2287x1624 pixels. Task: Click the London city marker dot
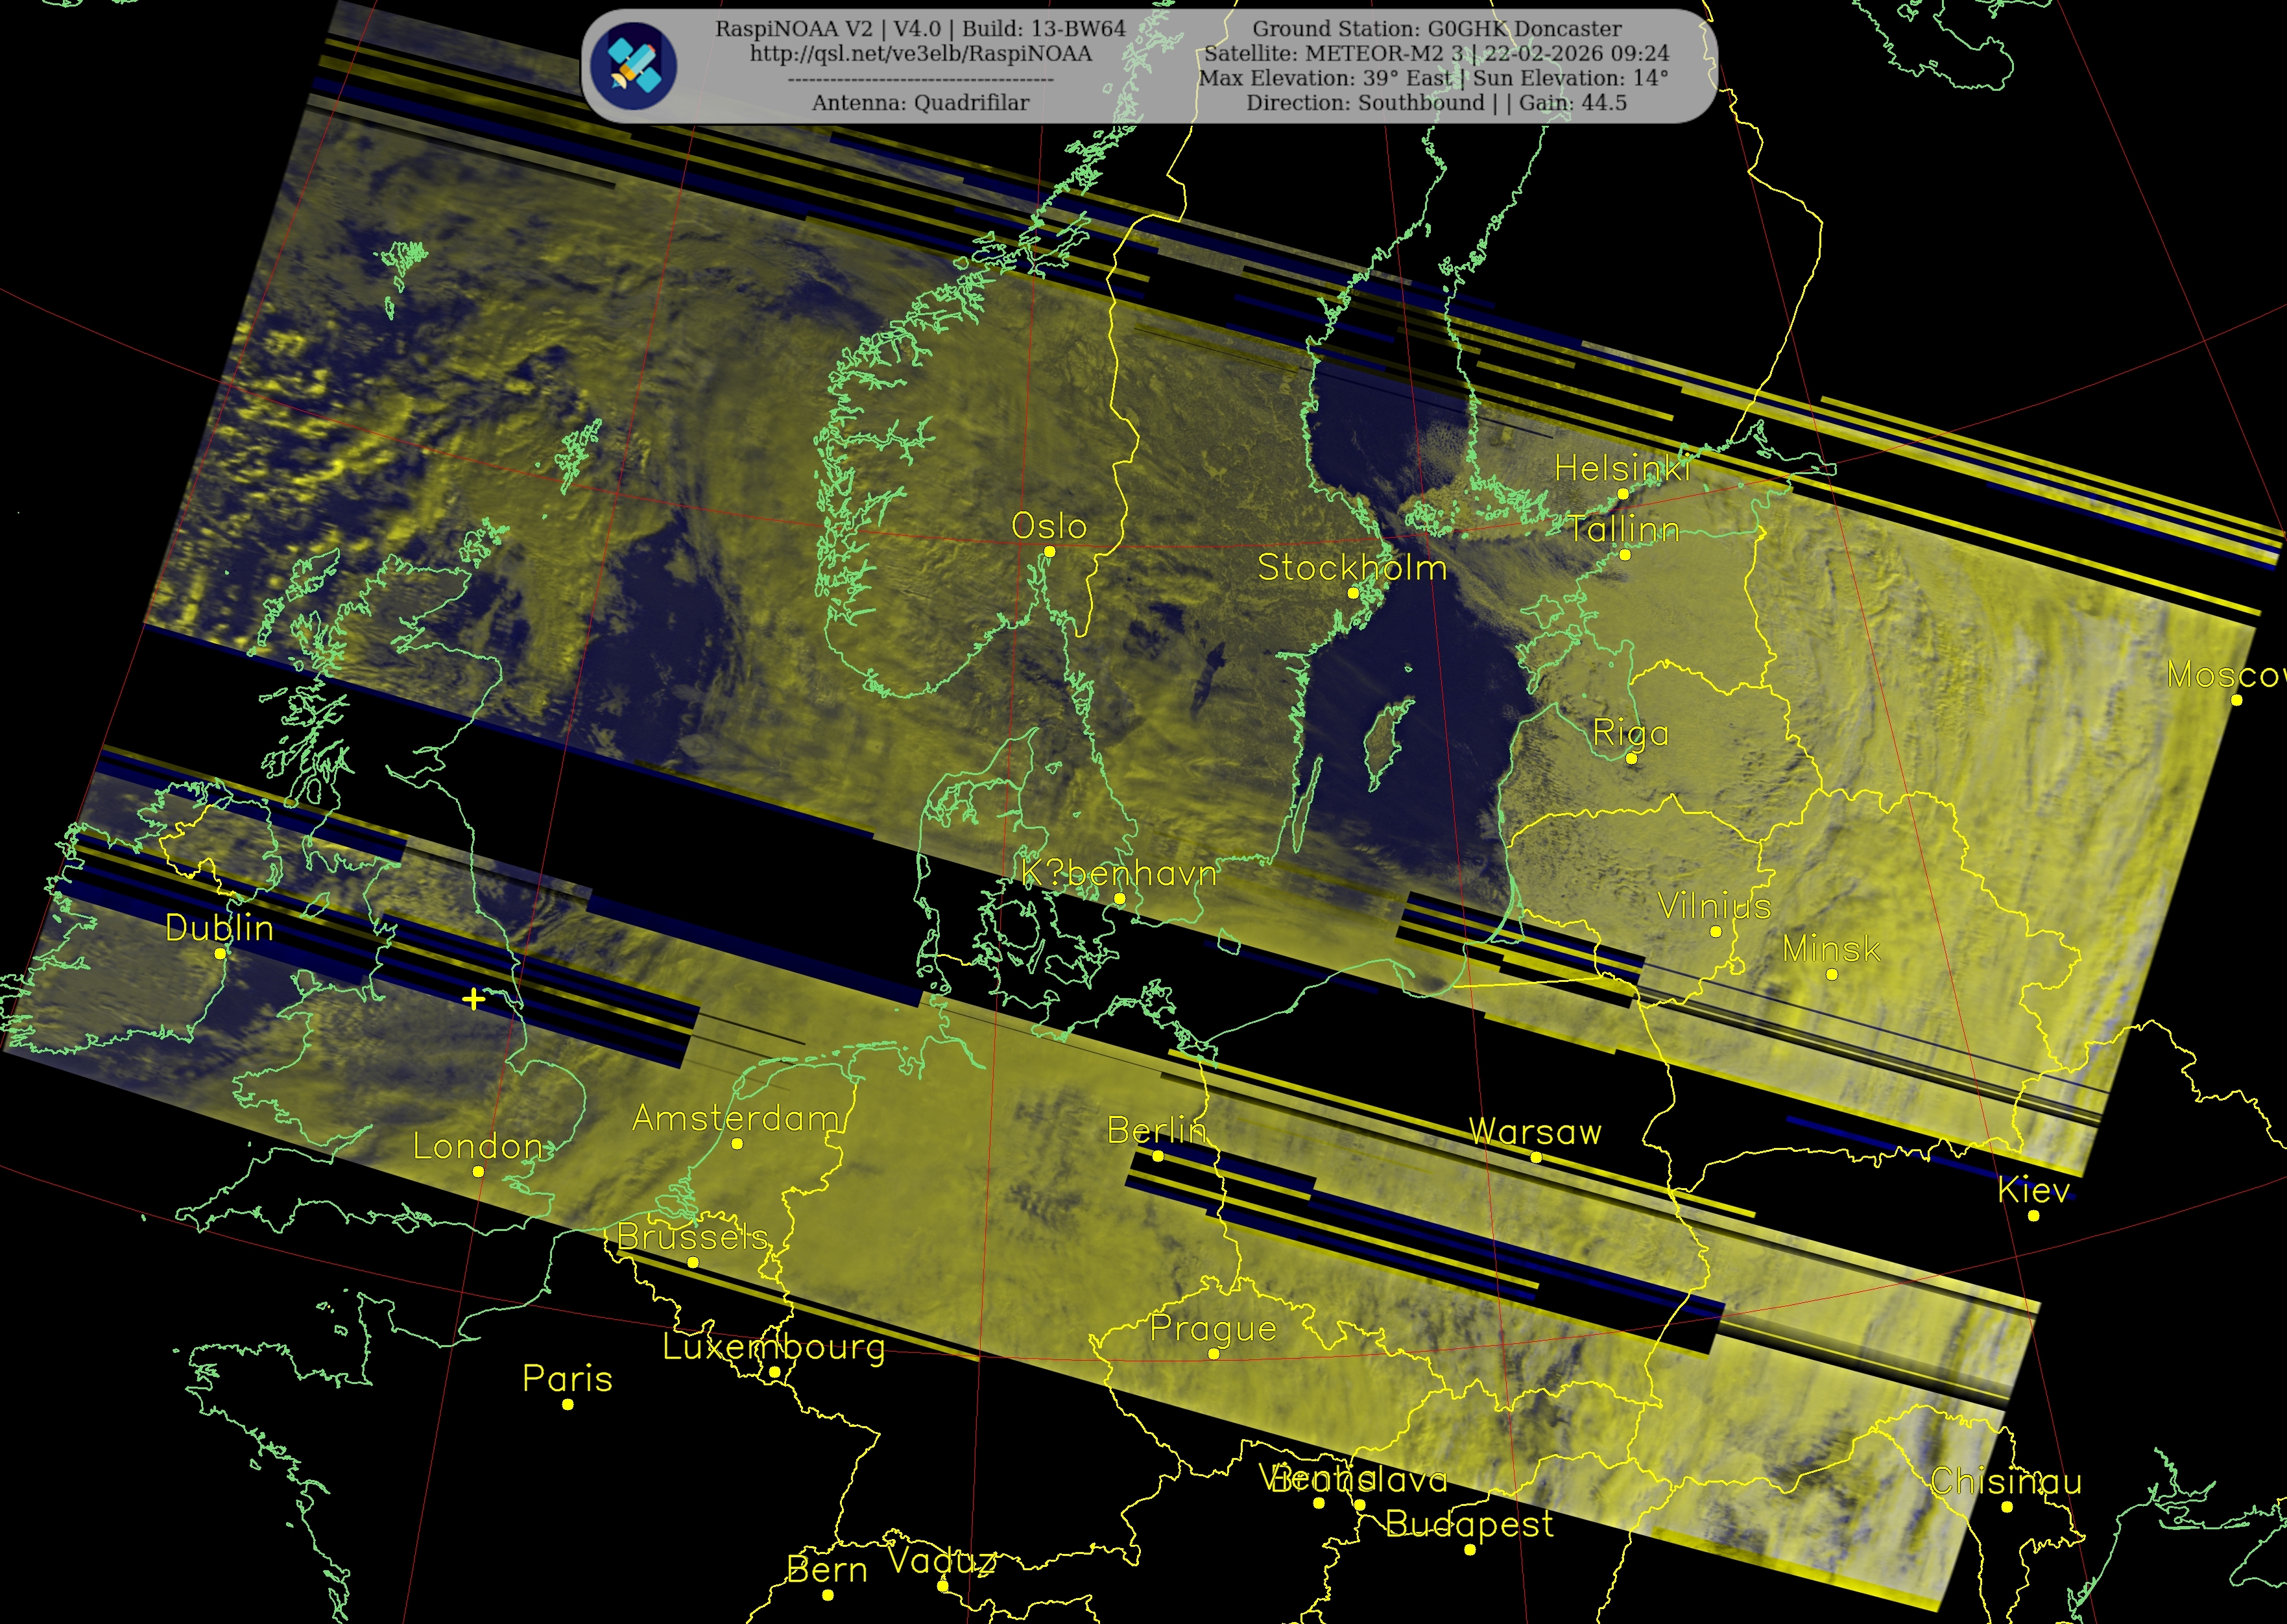tap(478, 1171)
